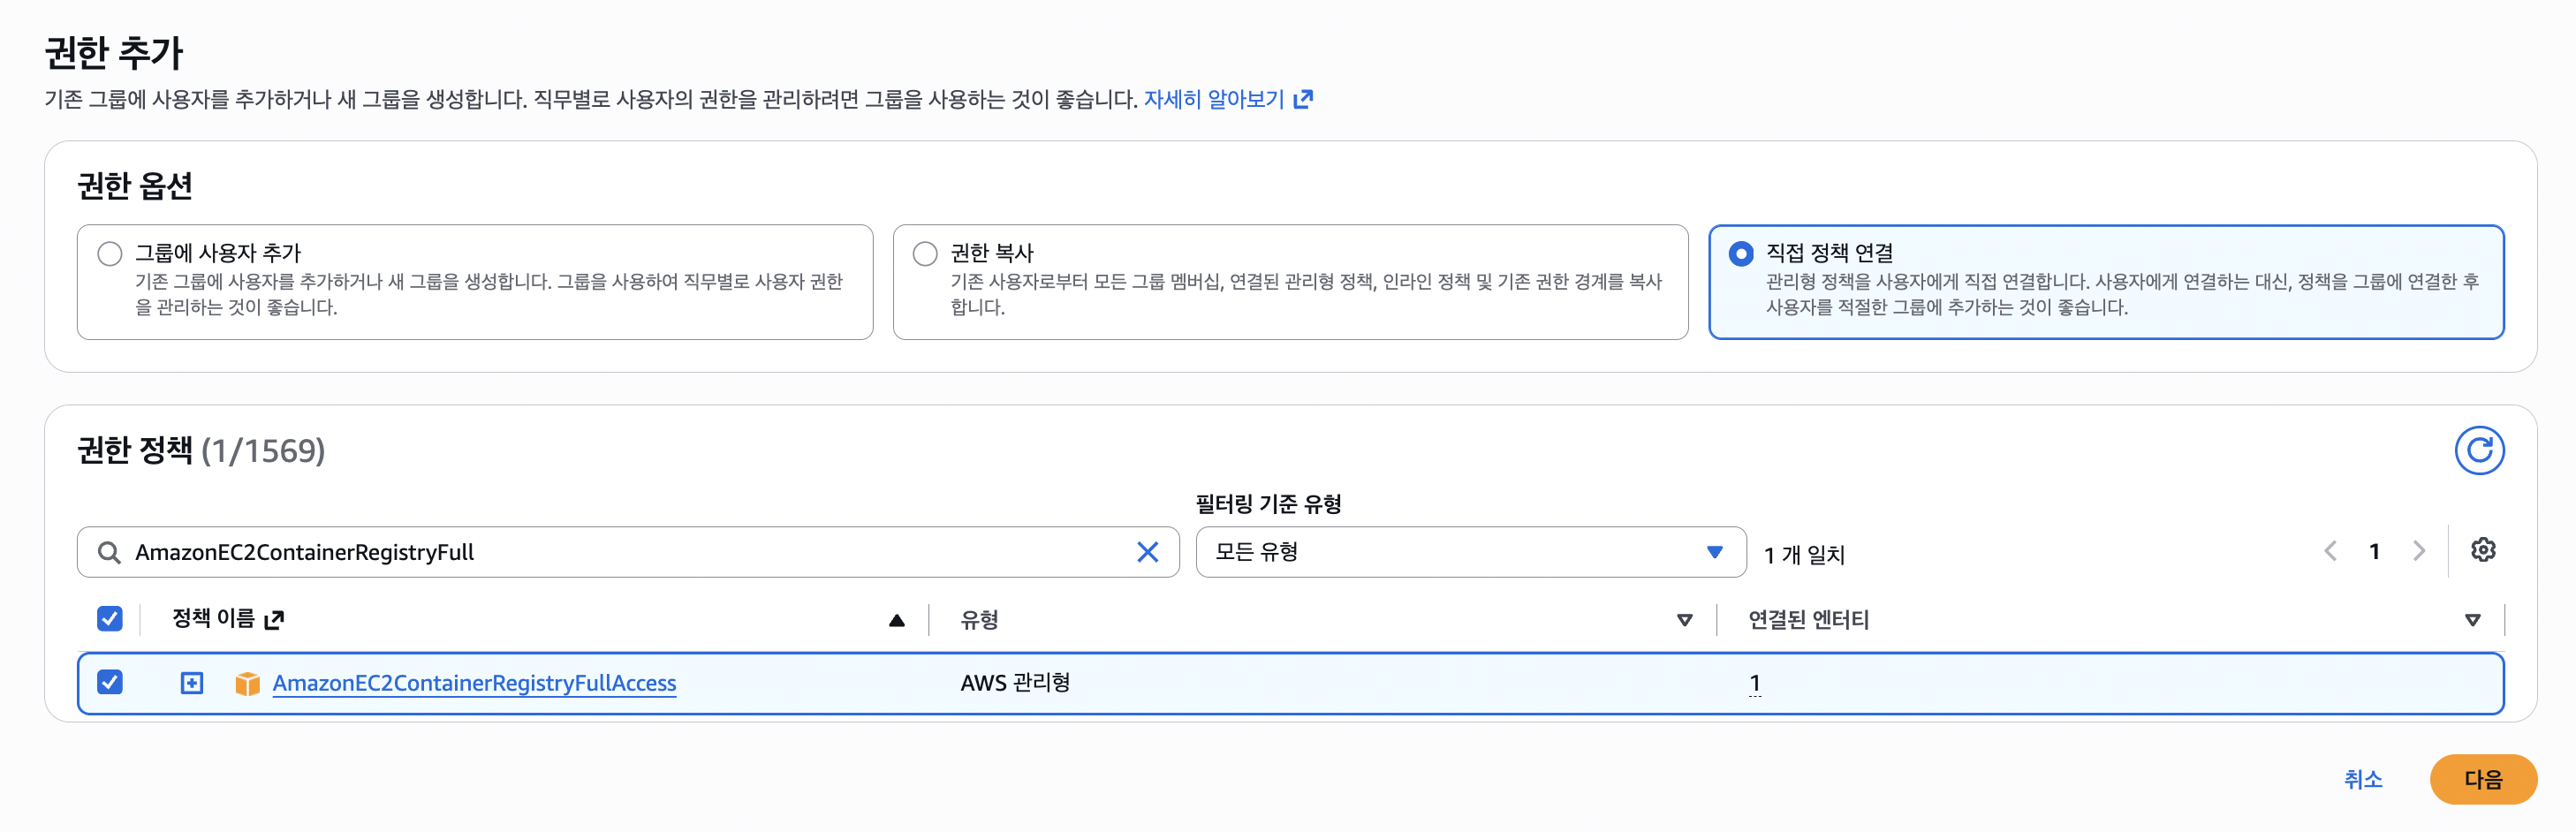The image size is (2576, 832).
Task: Sort by 연결된 엔터티 column arrow
Action: [2472, 620]
